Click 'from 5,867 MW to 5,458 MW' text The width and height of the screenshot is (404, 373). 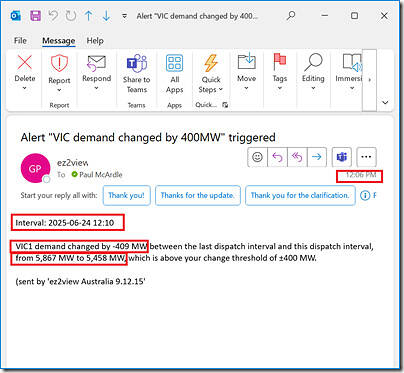tap(70, 258)
